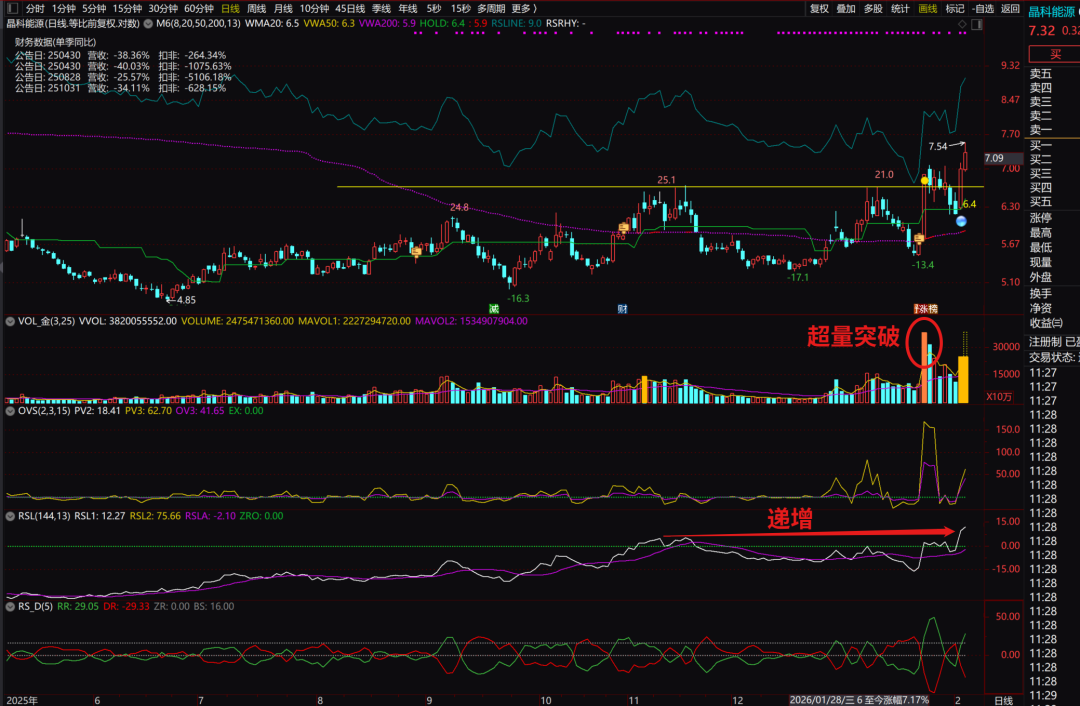Viewport: 1080px width, 706px height.
Task: Click 标记 mark button
Action: coord(955,8)
